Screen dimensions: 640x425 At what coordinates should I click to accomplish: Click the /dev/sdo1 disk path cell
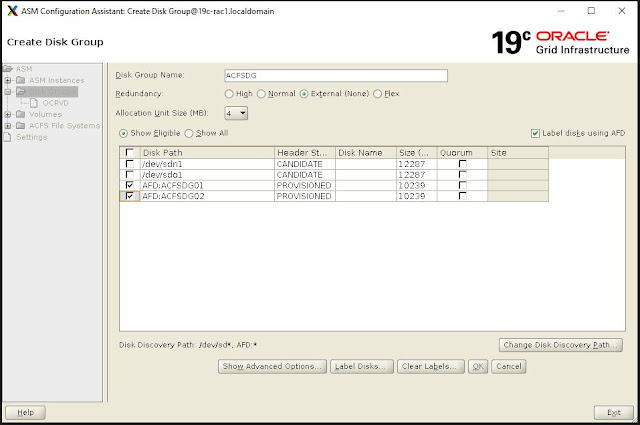point(207,175)
